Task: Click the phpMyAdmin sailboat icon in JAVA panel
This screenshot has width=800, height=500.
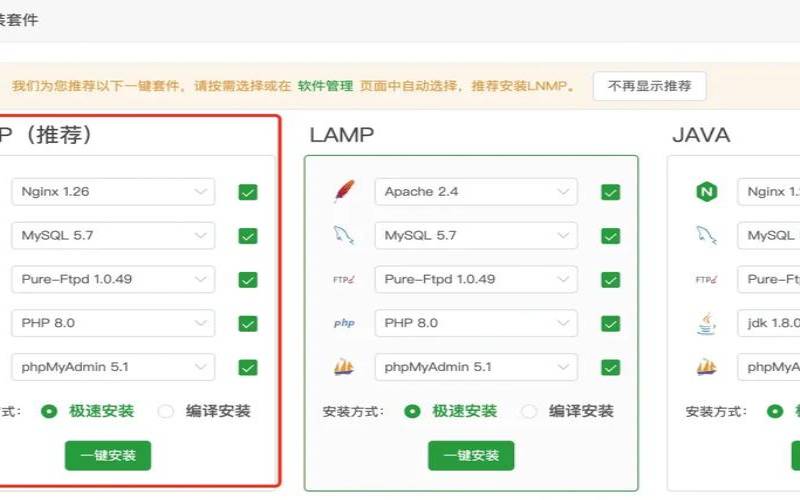Action: (x=707, y=367)
